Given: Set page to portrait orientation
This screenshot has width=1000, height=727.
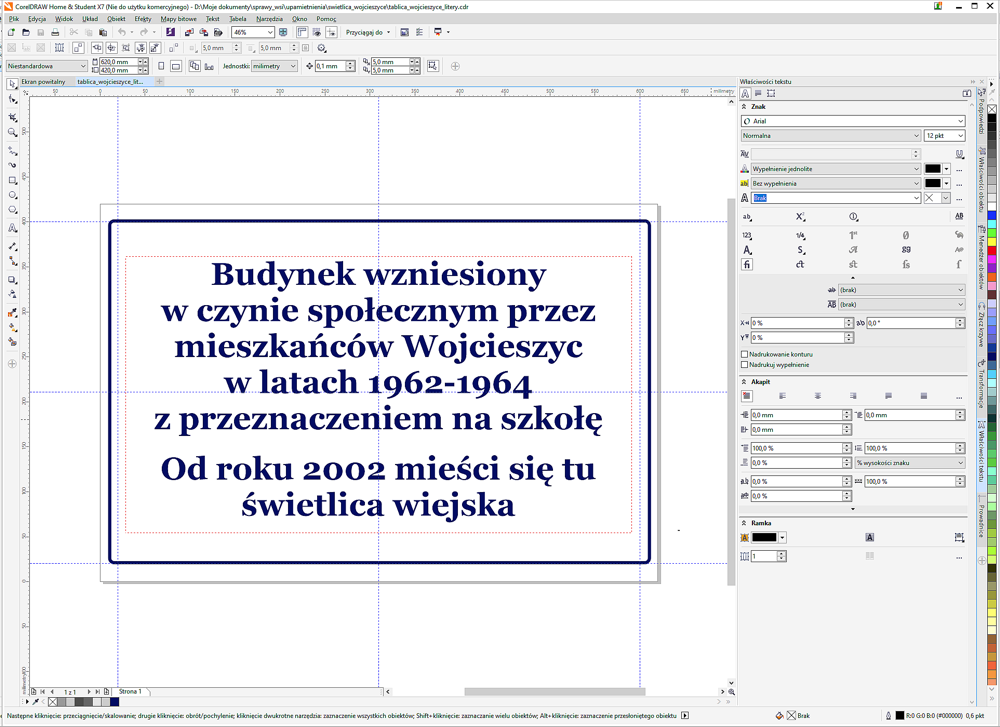Looking at the screenshot, I should pyautogui.click(x=161, y=66).
